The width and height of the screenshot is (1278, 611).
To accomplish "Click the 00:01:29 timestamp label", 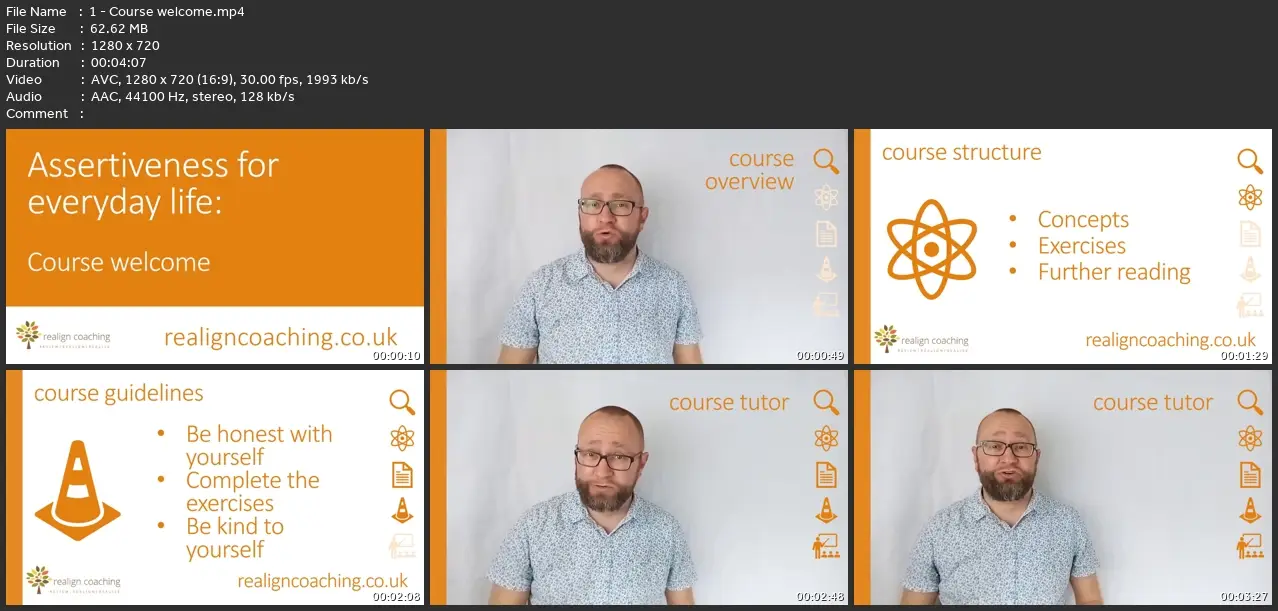I will pos(1244,356).
